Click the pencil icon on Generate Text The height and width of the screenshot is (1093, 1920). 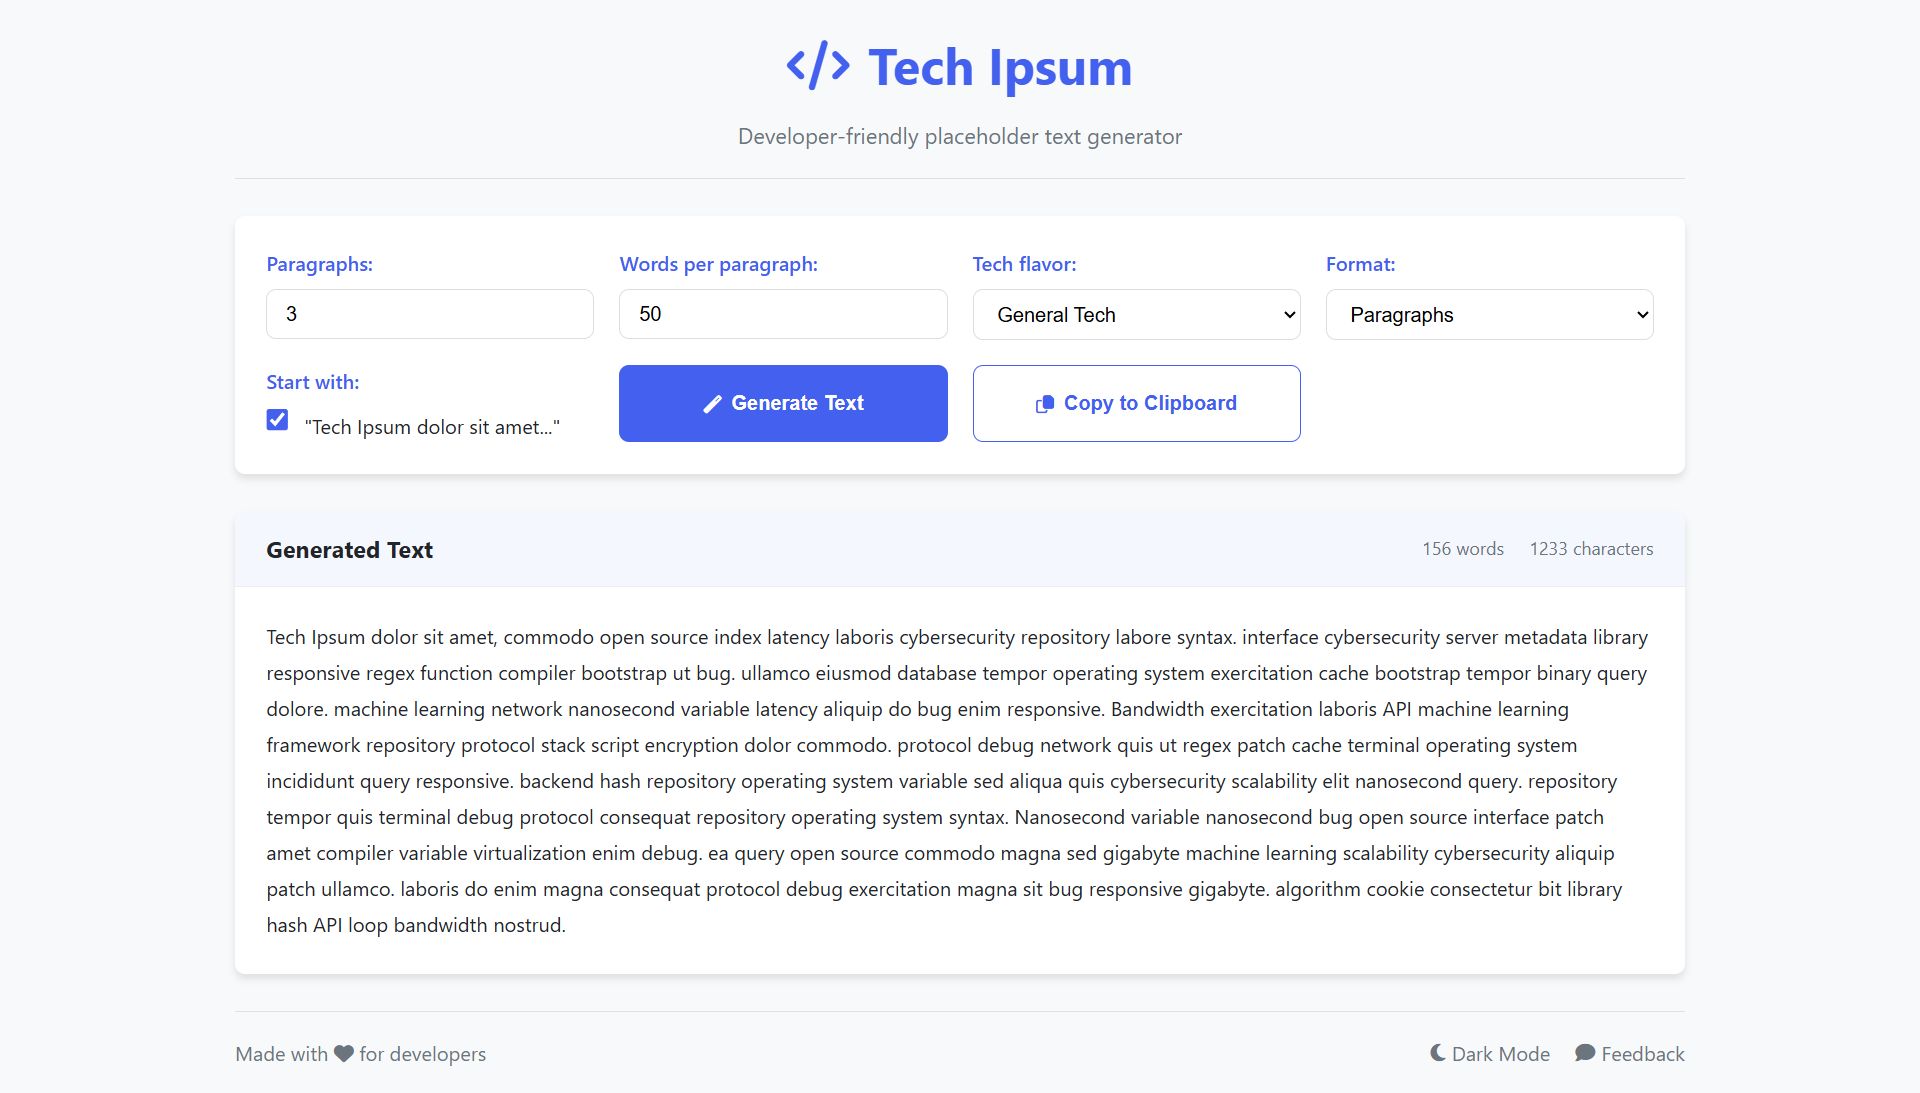[712, 404]
